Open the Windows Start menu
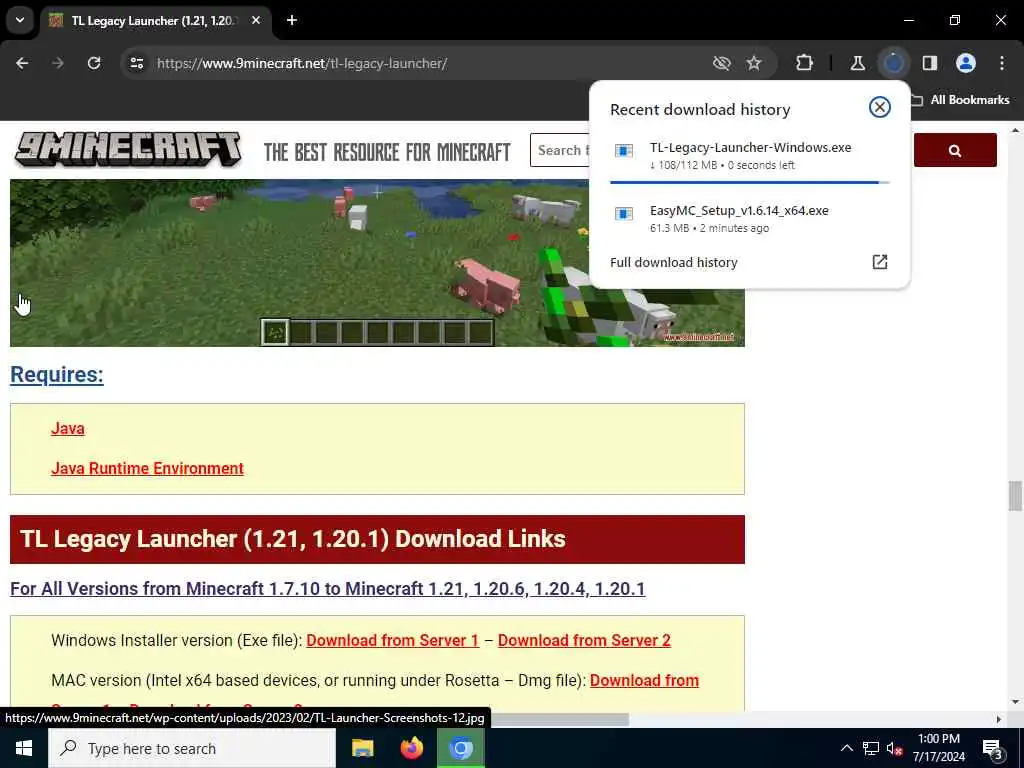 point(24,748)
